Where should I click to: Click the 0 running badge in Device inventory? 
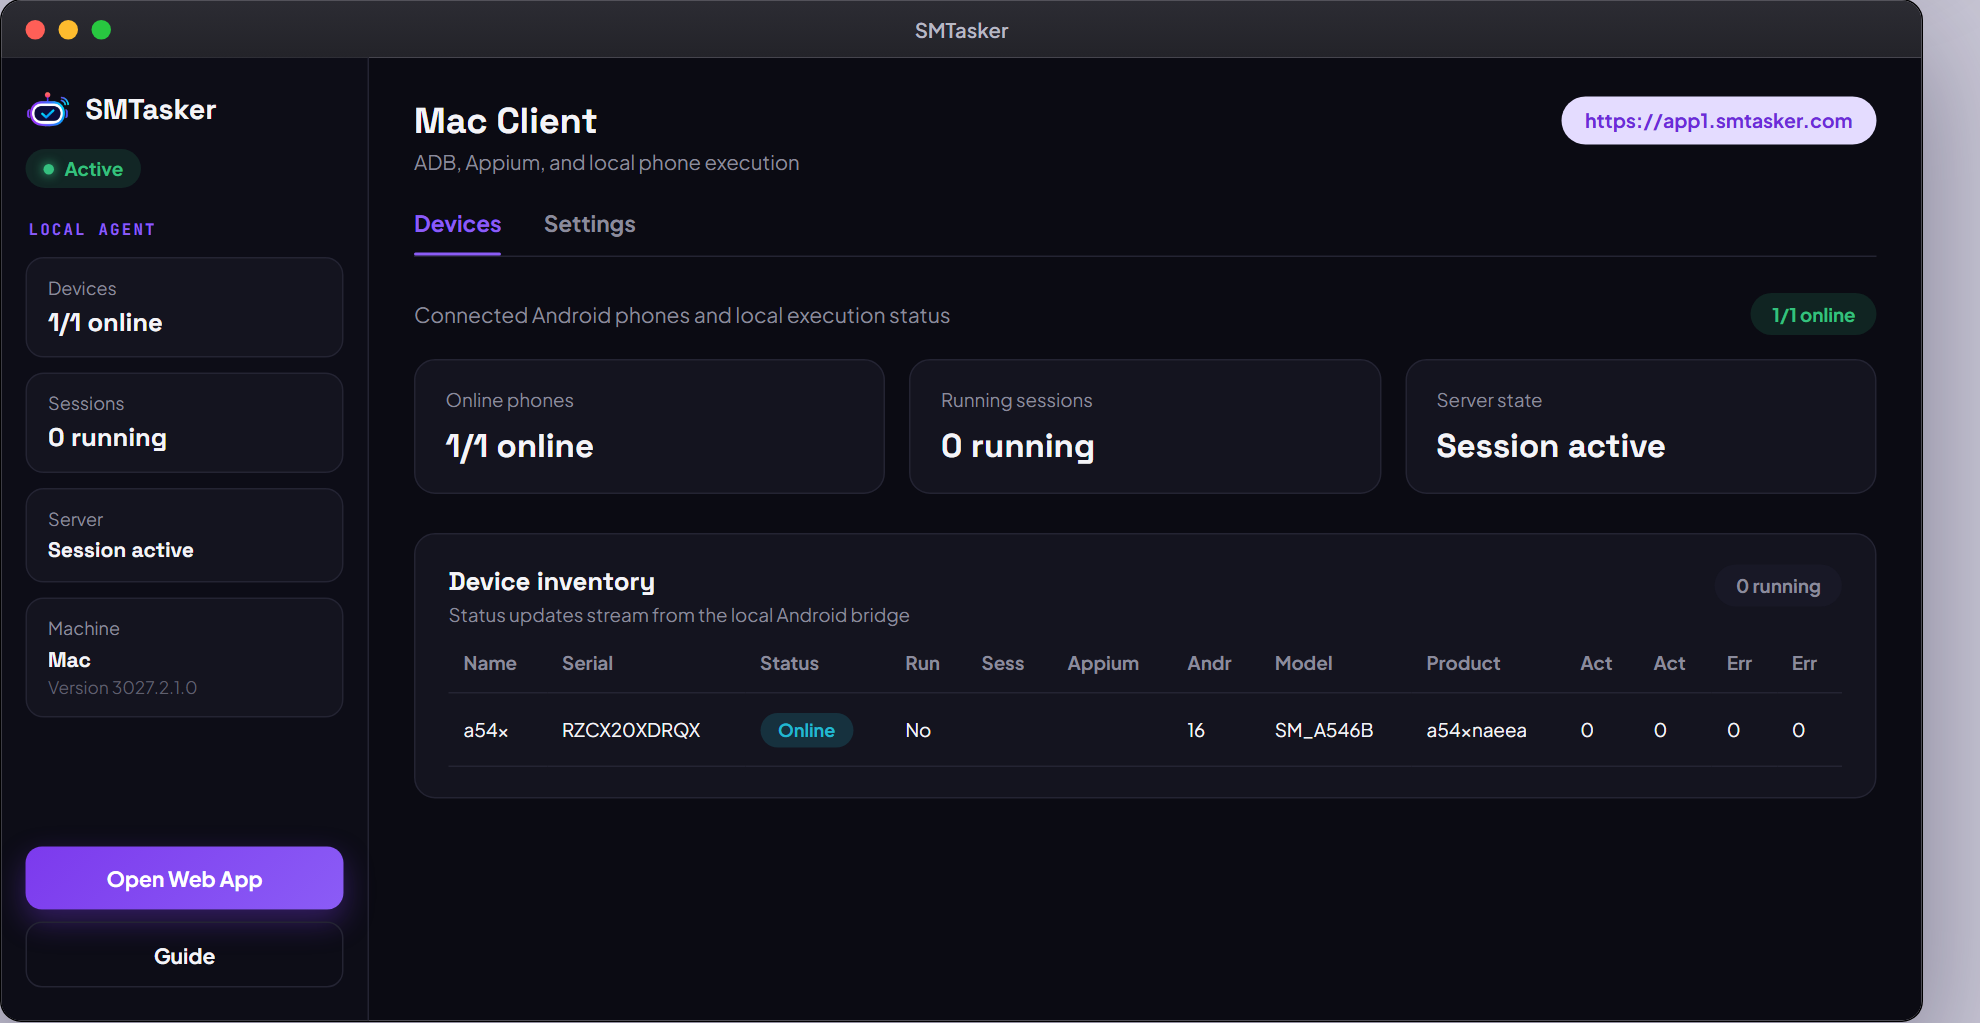[x=1777, y=586]
